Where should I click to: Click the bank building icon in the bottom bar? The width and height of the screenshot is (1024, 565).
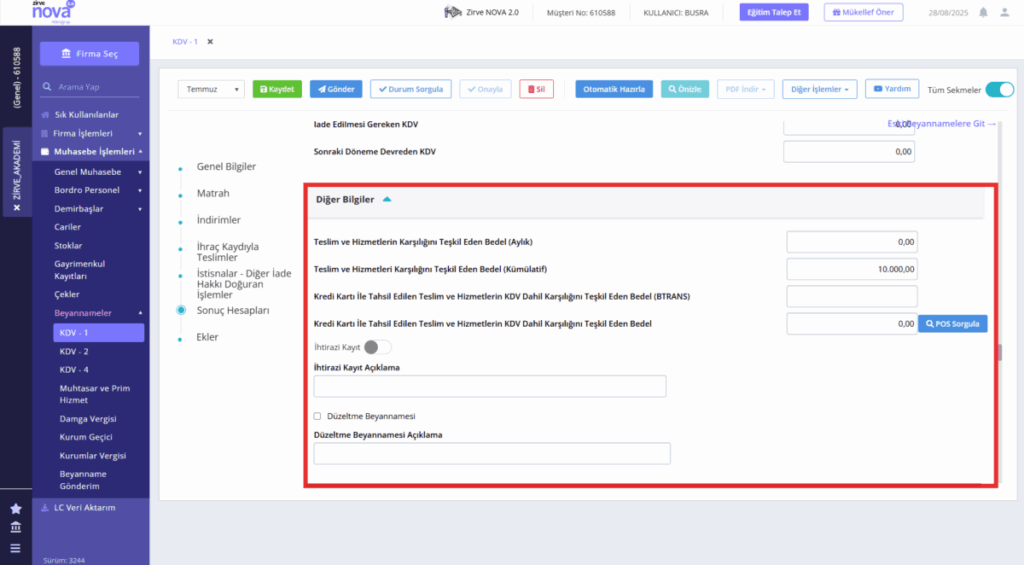[16, 527]
